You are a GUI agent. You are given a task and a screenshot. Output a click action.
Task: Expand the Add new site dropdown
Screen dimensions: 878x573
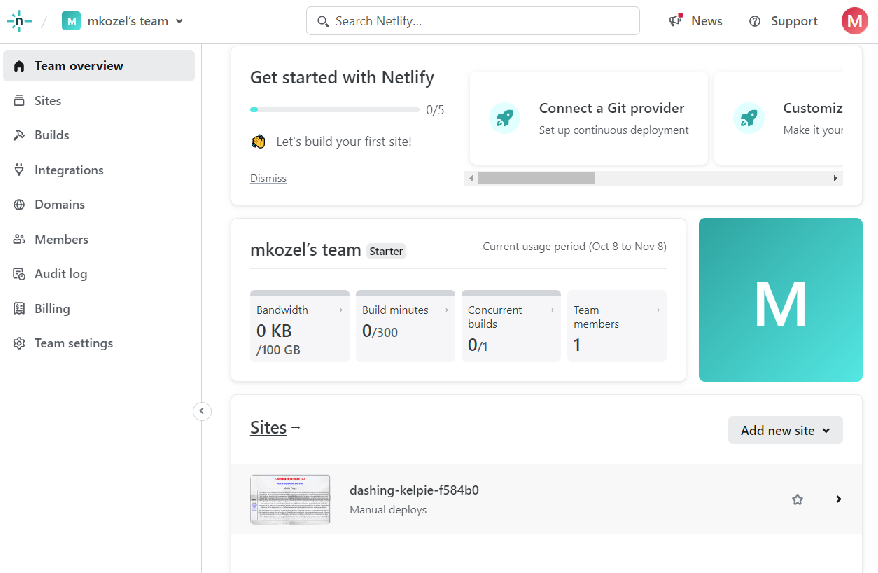pyautogui.click(x=785, y=430)
